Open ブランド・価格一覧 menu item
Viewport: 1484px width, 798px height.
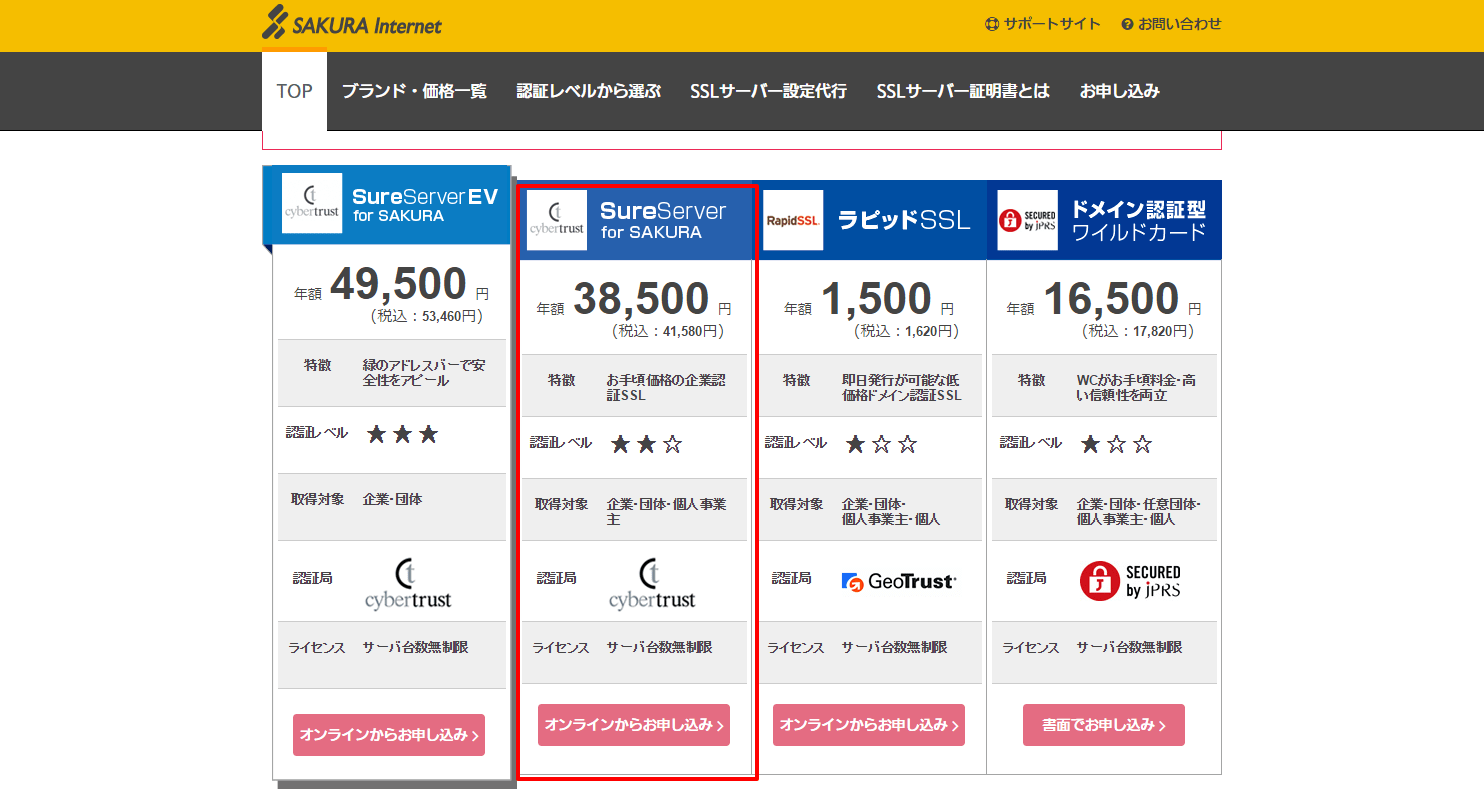[414, 91]
